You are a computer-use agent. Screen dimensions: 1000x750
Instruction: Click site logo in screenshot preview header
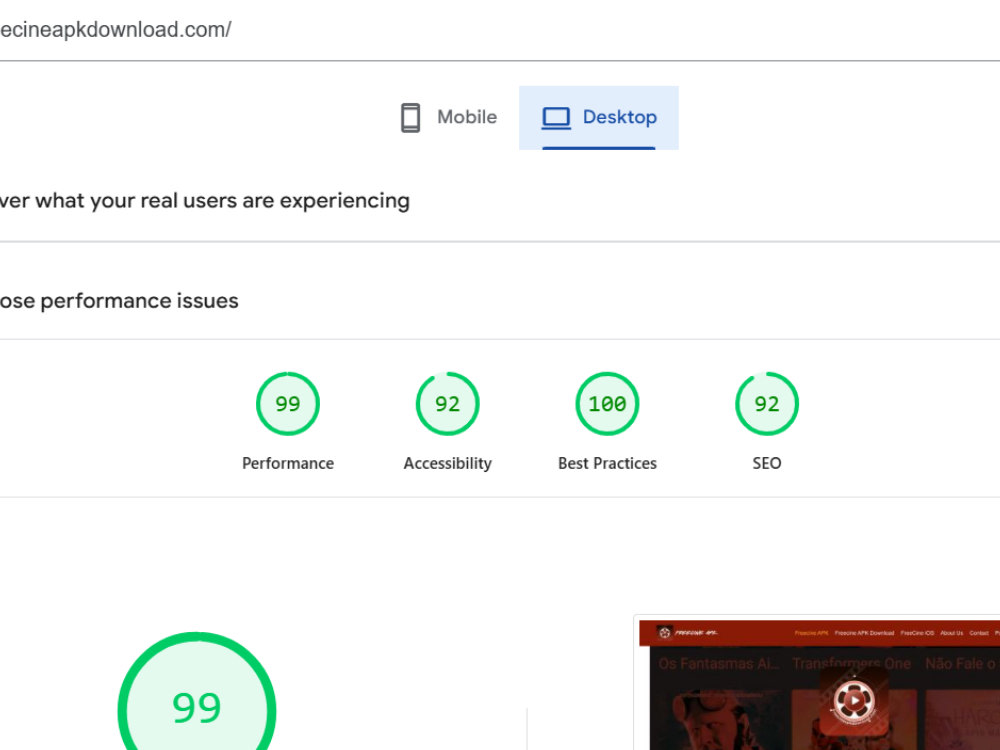pos(686,633)
